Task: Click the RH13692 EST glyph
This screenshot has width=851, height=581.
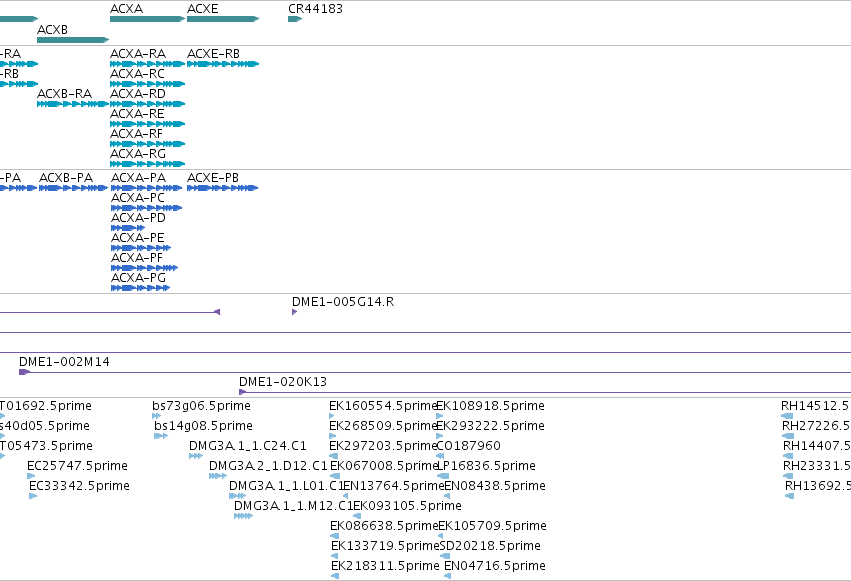Action: [790, 496]
